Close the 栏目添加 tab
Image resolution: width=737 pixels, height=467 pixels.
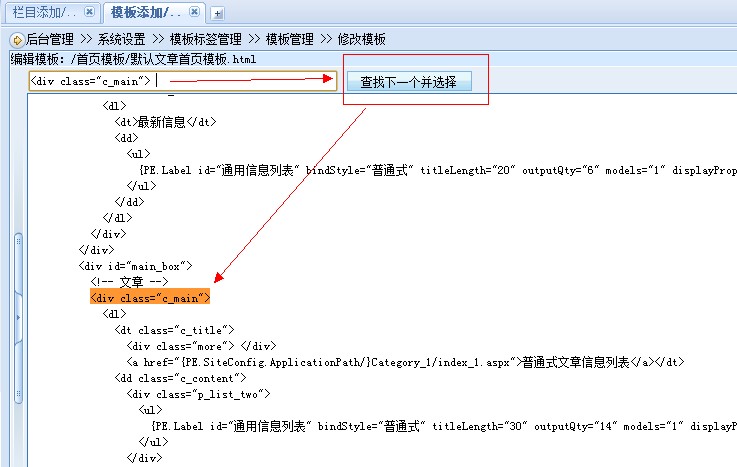coord(89,12)
